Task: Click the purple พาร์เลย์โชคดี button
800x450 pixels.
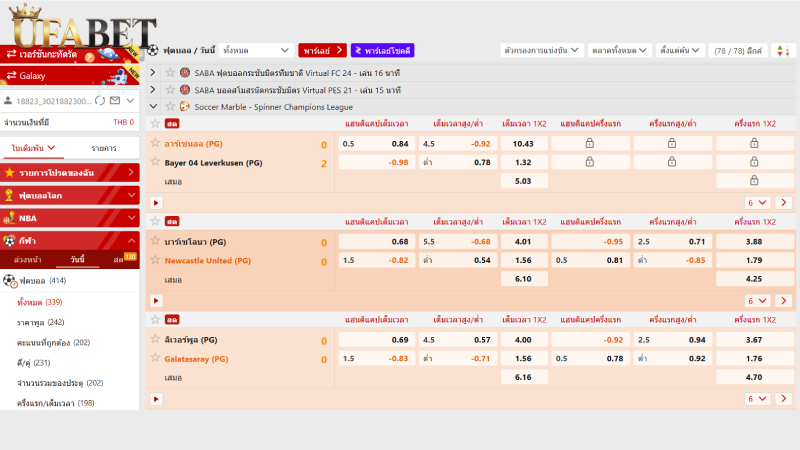Action: pos(383,51)
